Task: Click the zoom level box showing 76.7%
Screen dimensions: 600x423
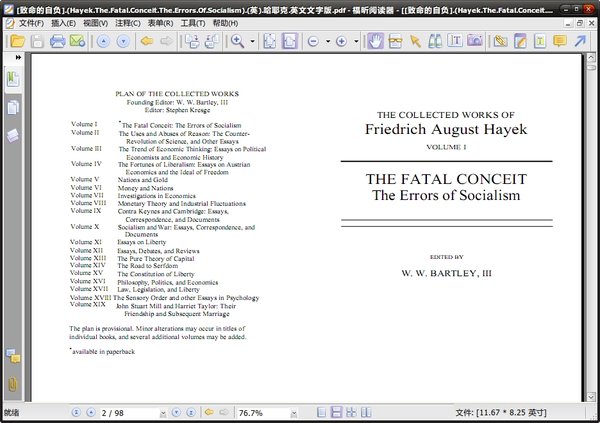Action: 264,413
